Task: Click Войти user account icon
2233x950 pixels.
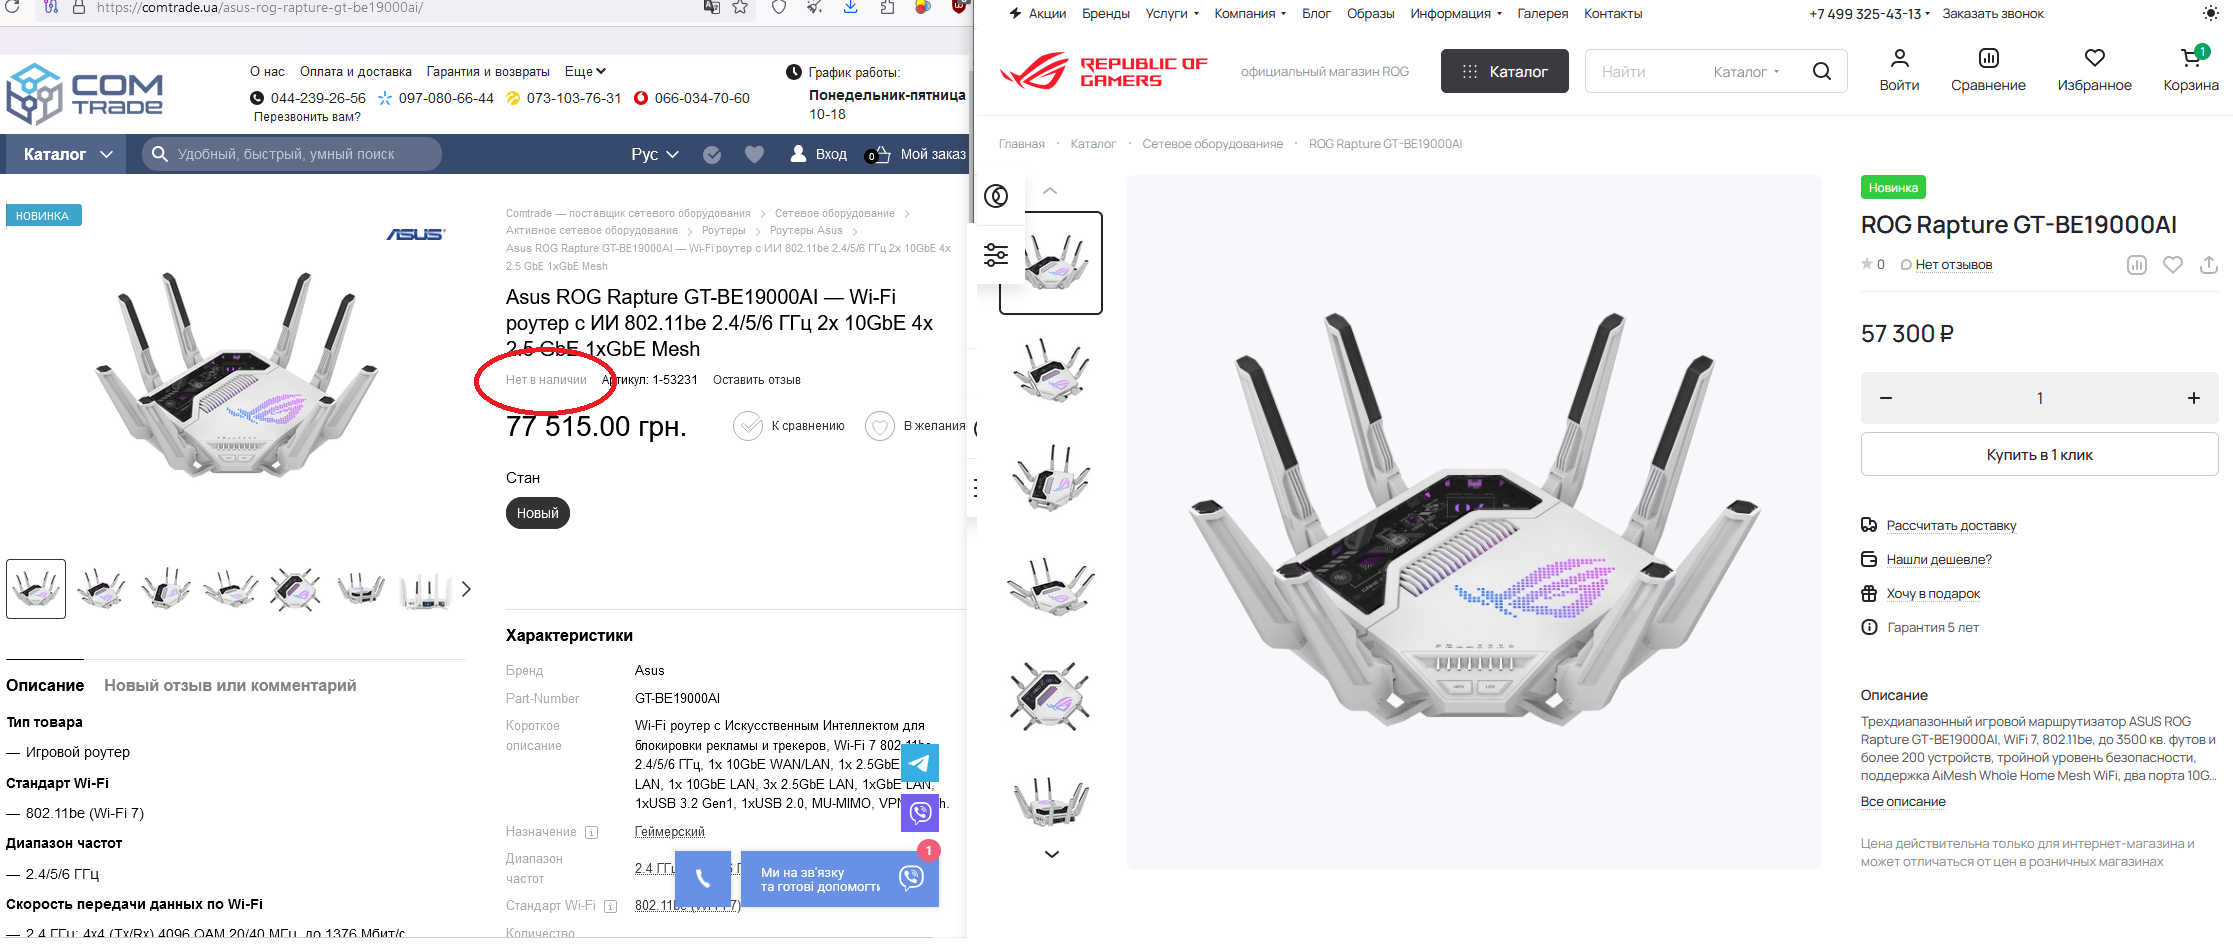Action: [x=1899, y=58]
